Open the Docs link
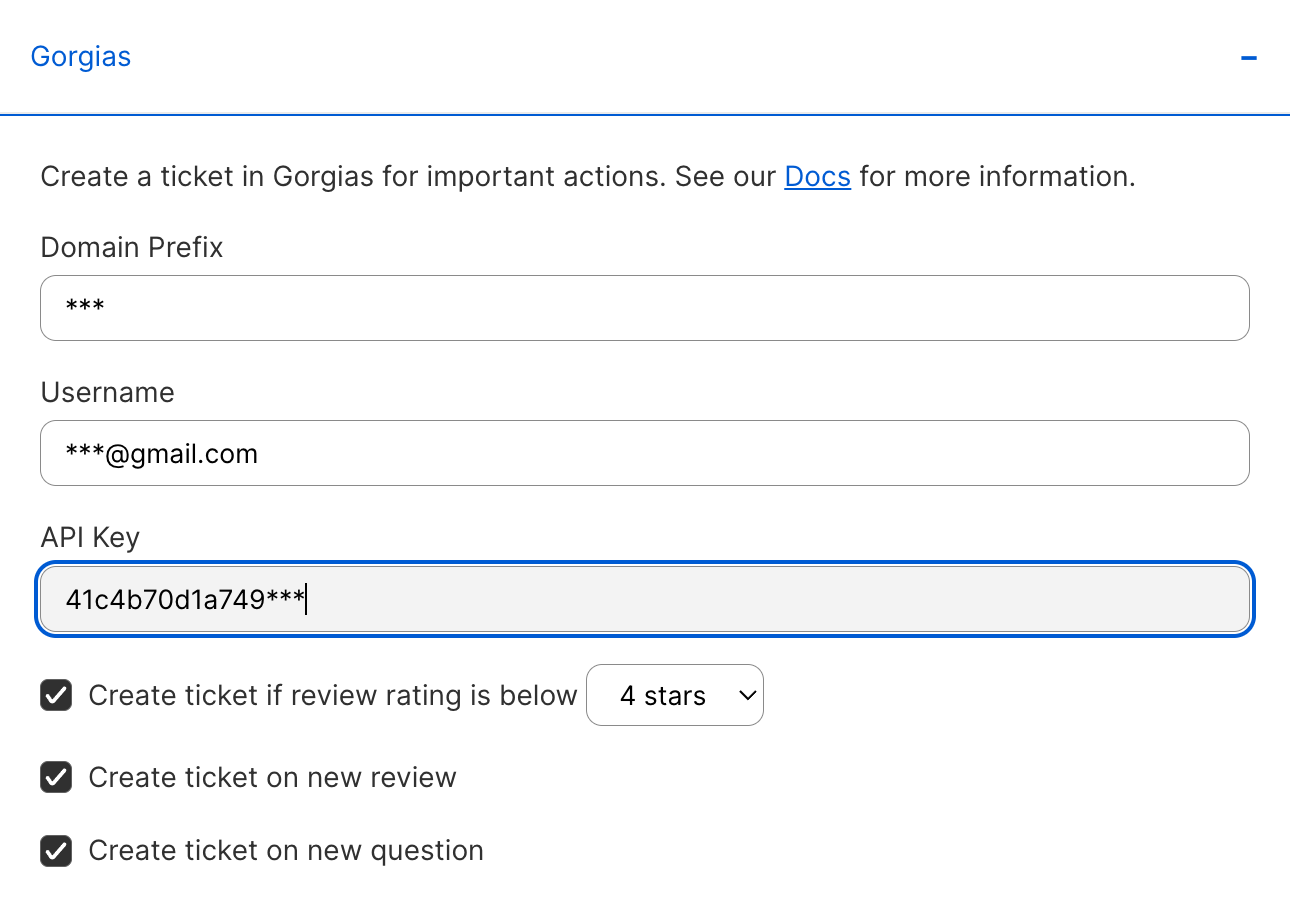This screenshot has width=1290, height=912. click(817, 177)
